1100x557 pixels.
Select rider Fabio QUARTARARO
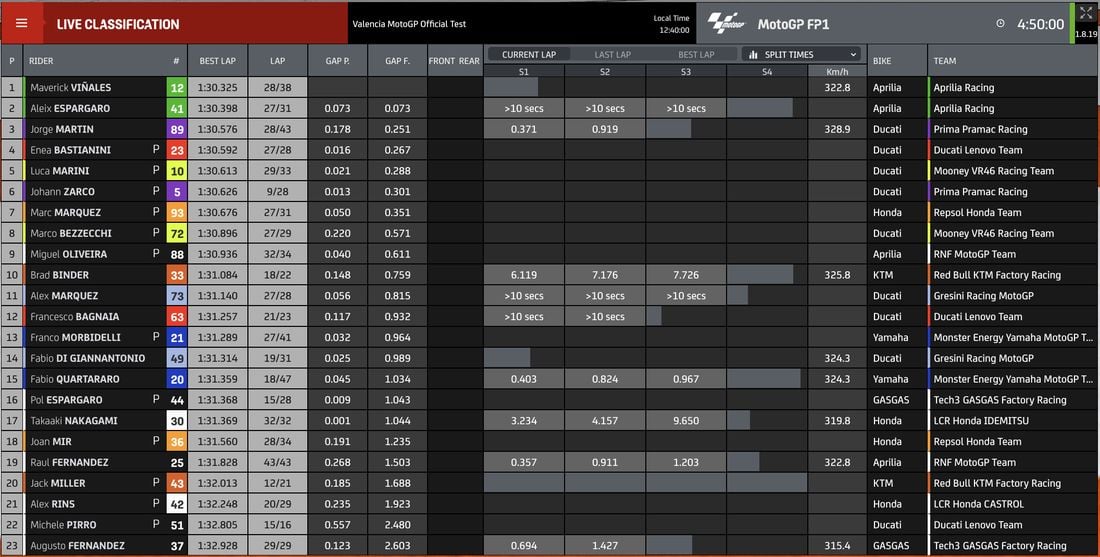pyautogui.click(x=74, y=380)
